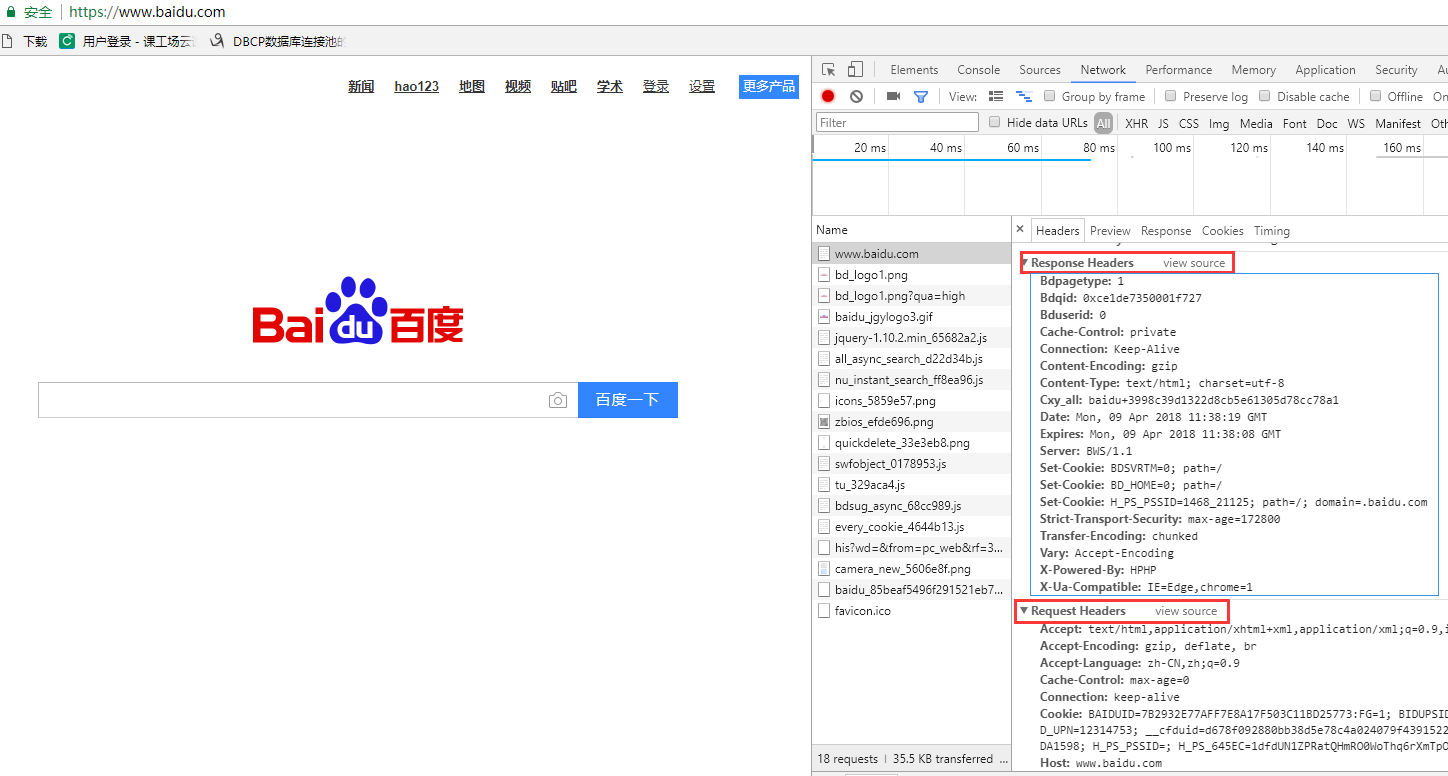This screenshot has height=776, width=1448.
Task: Click the 登录 login link
Action: pyautogui.click(x=656, y=87)
